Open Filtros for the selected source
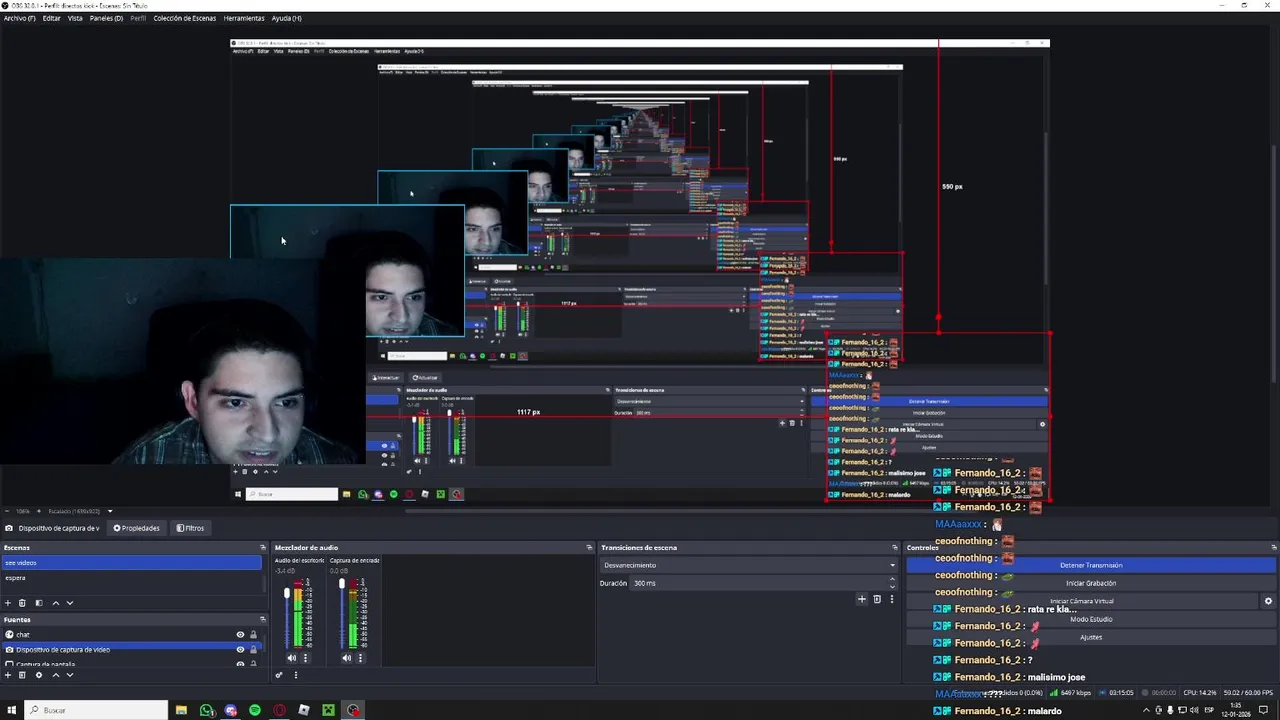The height and width of the screenshot is (720, 1280). click(190, 528)
